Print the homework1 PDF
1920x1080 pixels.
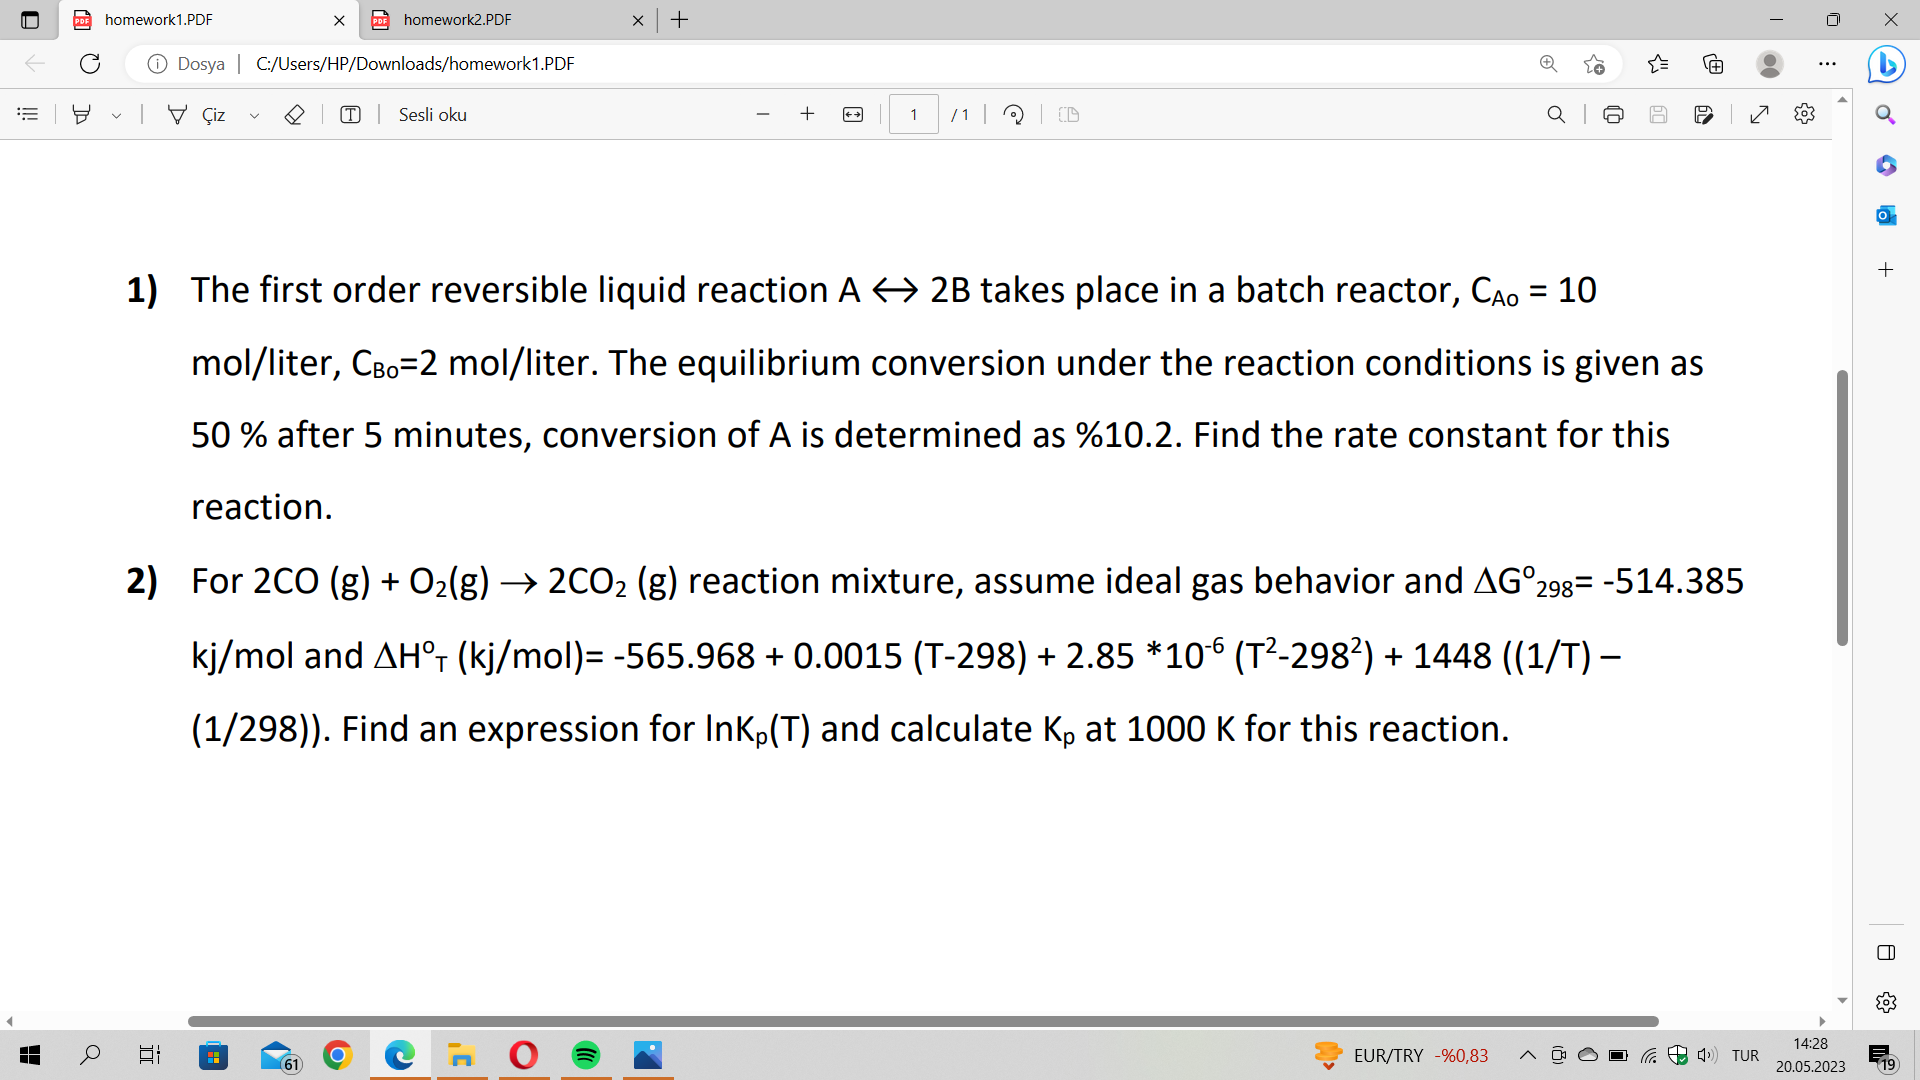pos(1613,114)
